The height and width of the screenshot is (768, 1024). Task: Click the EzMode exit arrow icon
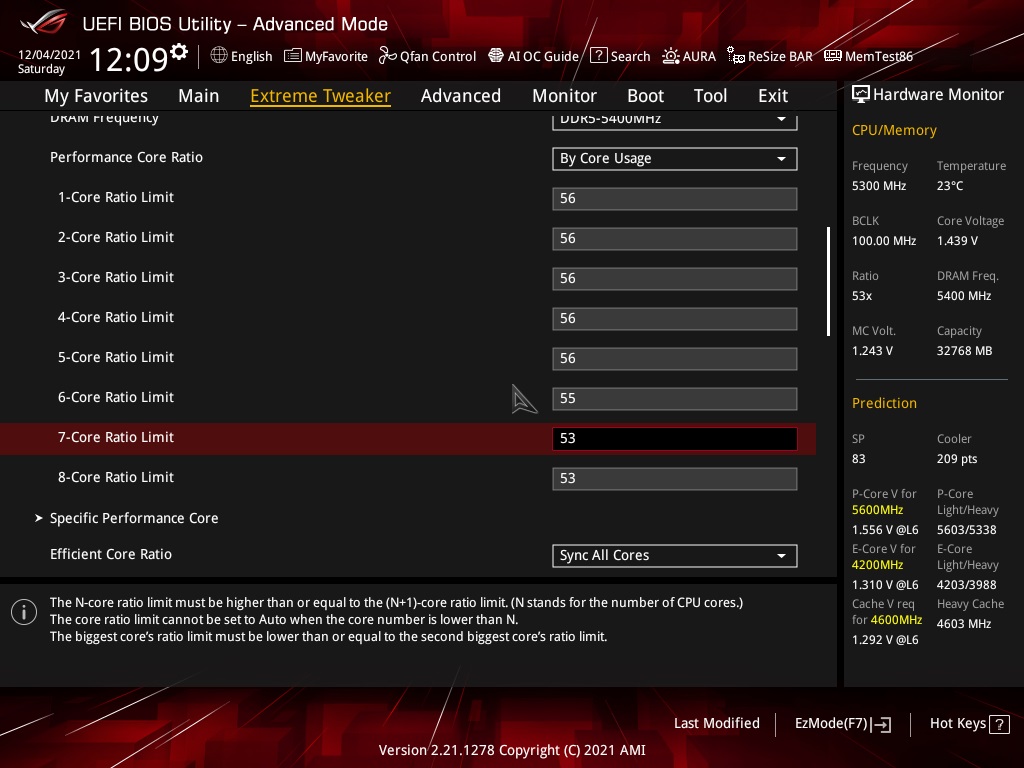(882, 724)
